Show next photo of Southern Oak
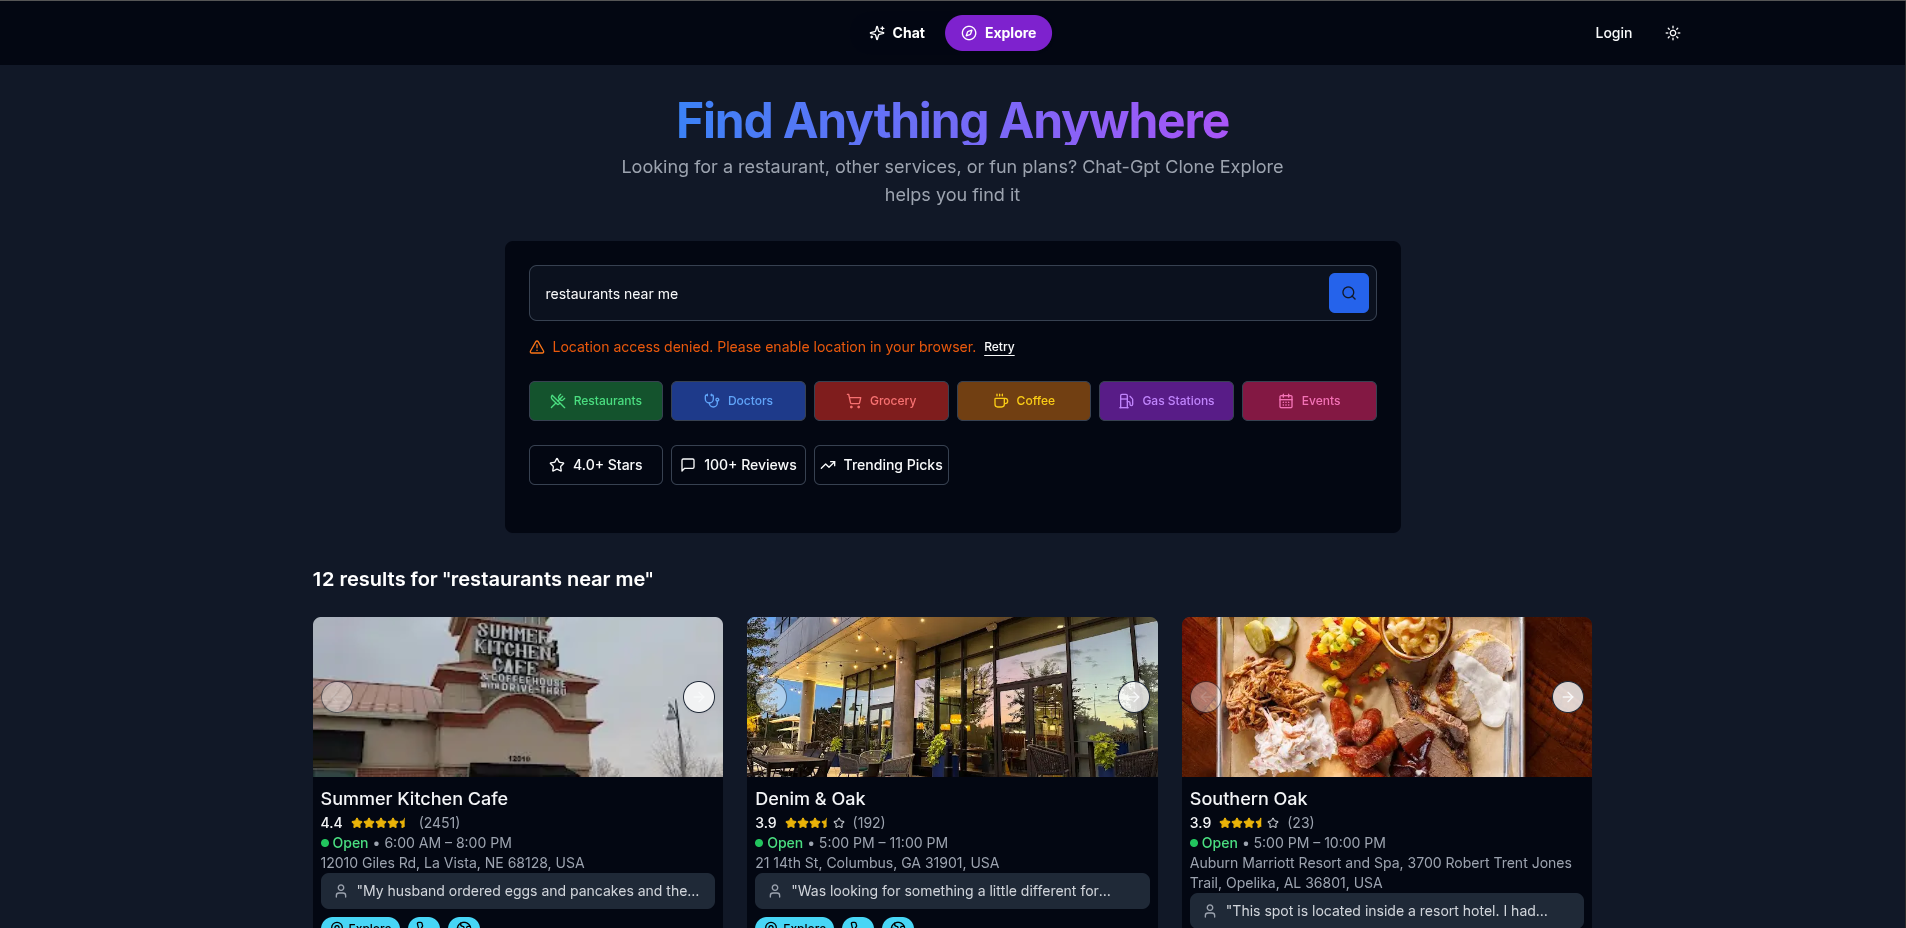 click(1567, 697)
